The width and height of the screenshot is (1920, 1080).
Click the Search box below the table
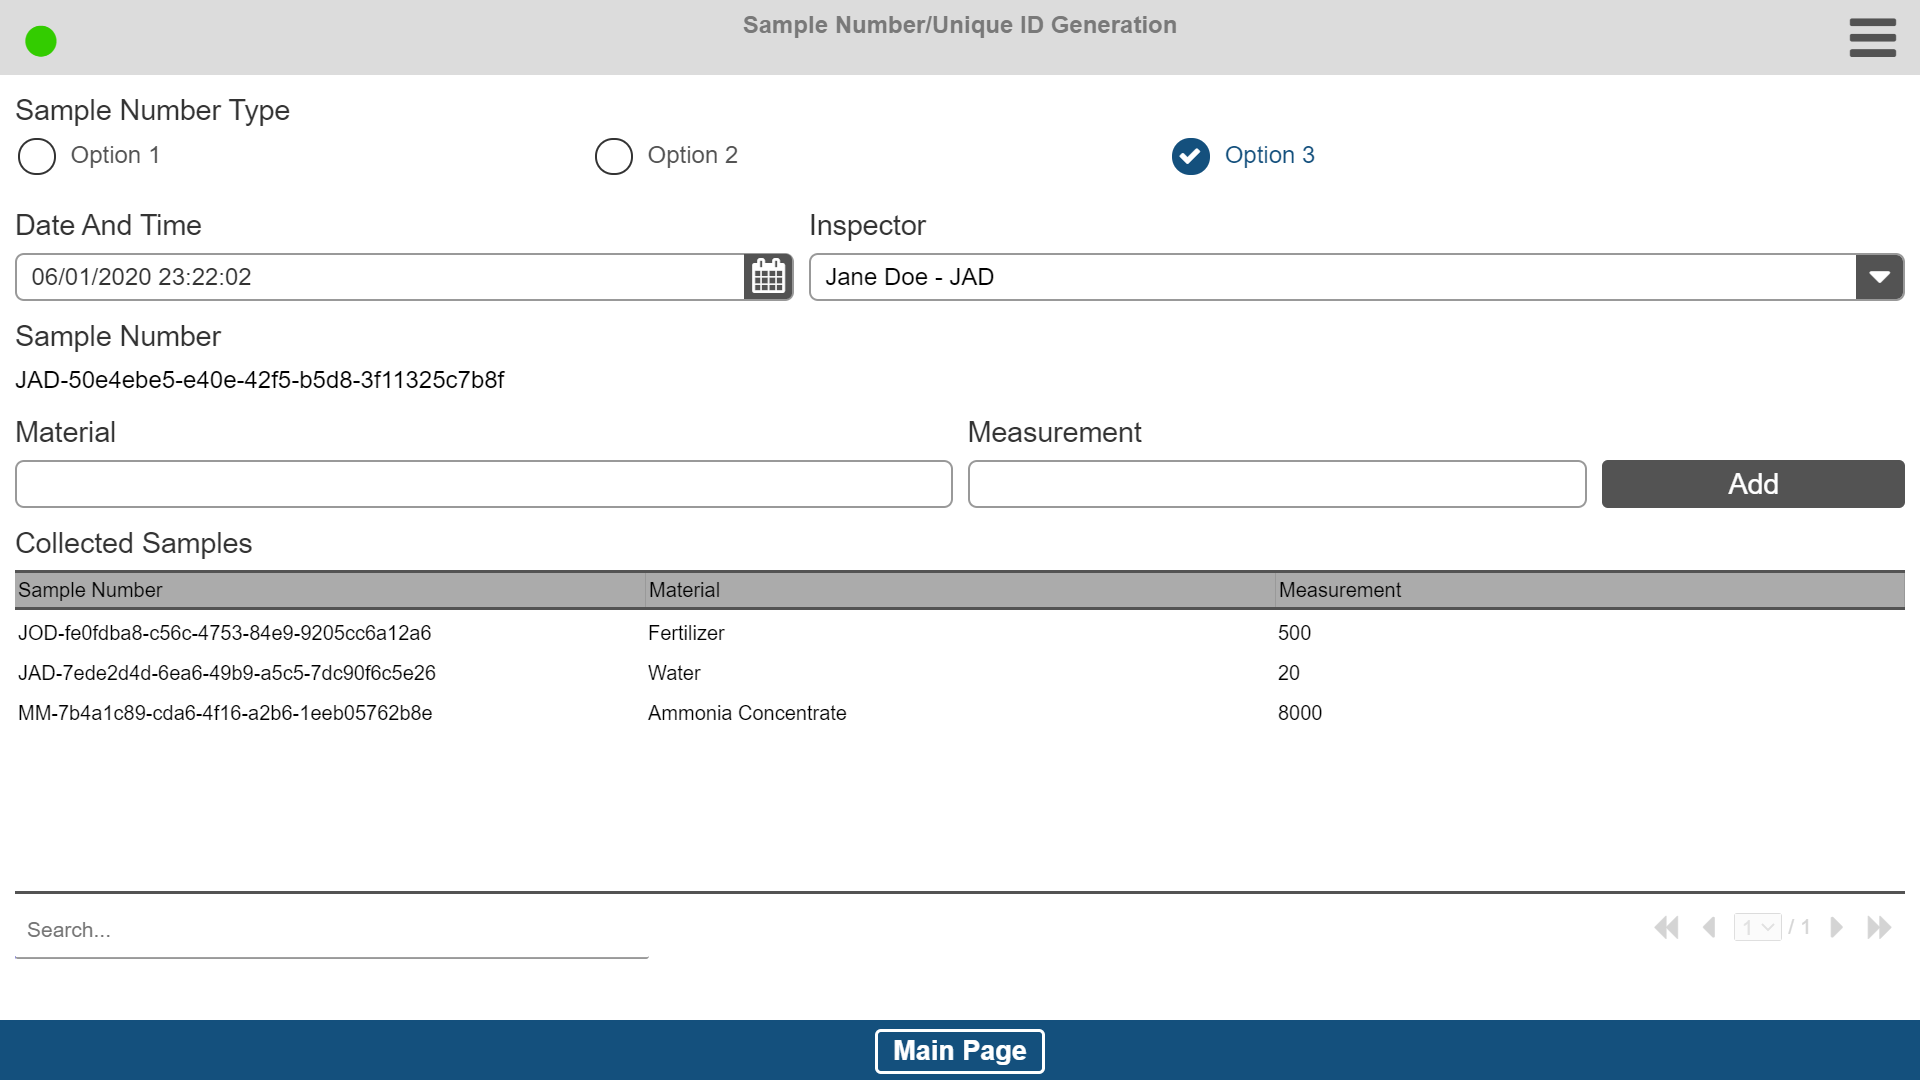point(331,930)
